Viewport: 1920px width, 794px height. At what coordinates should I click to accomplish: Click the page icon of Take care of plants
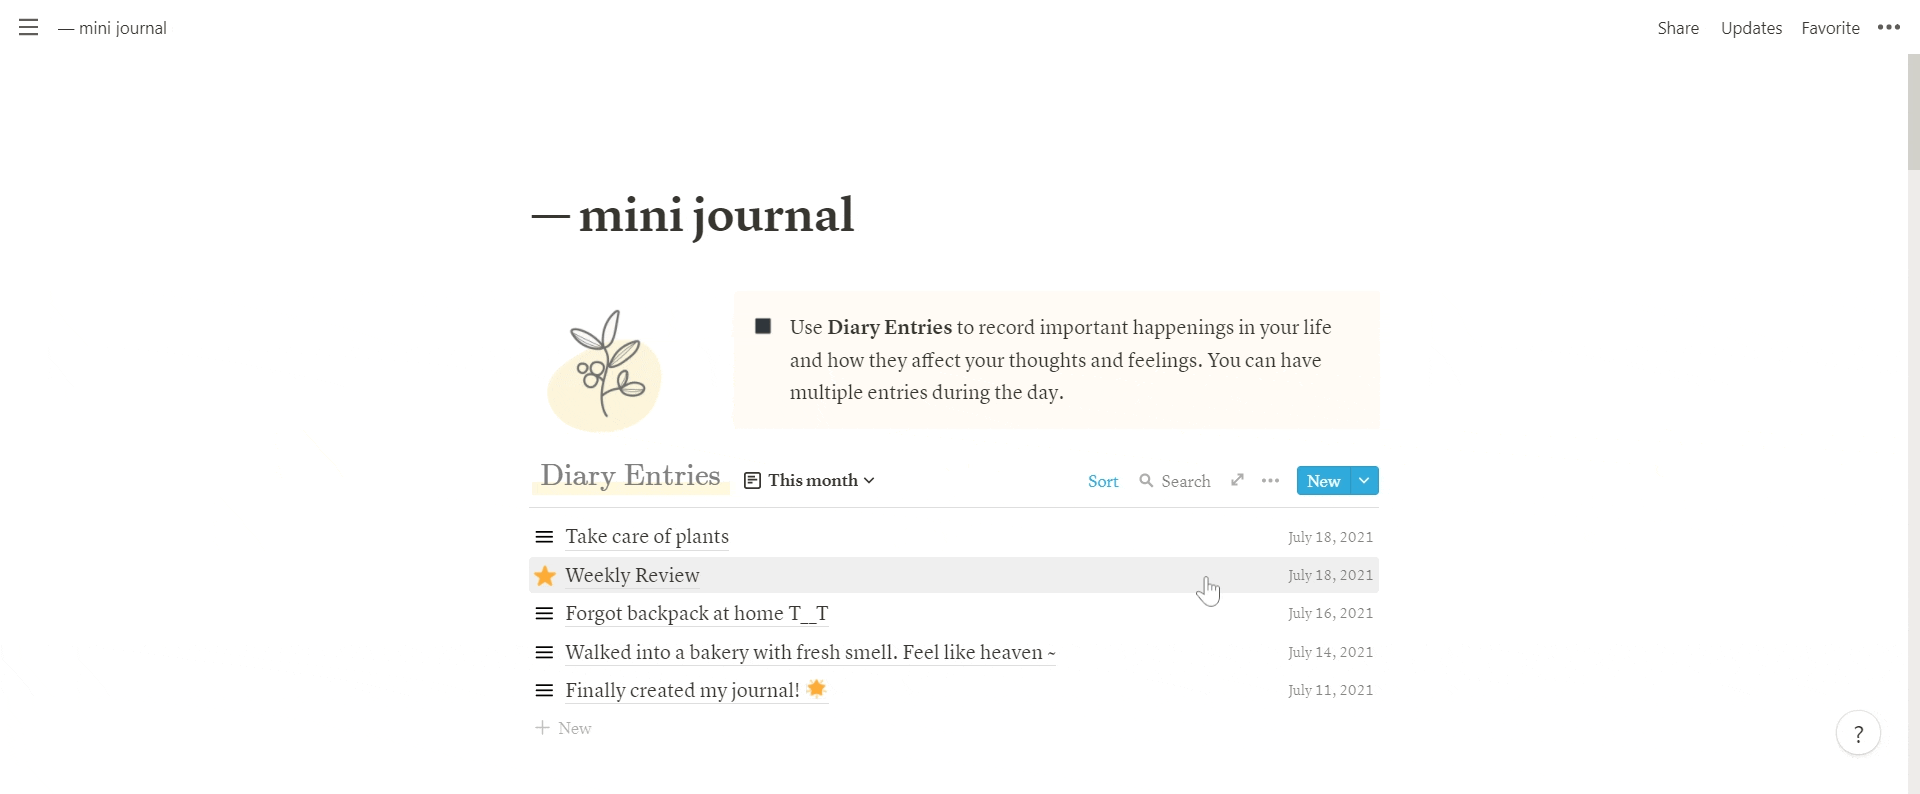click(544, 538)
